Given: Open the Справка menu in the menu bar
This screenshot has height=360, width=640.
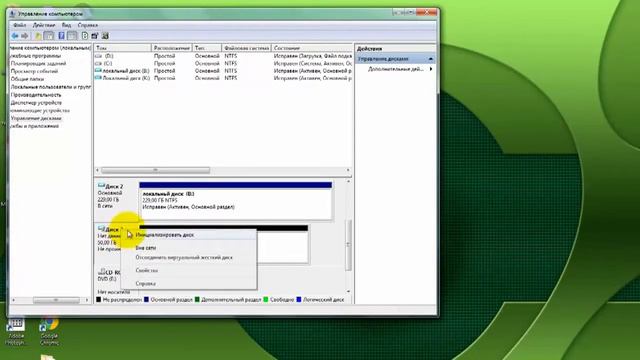Looking at the screenshot, I should tap(87, 25).
